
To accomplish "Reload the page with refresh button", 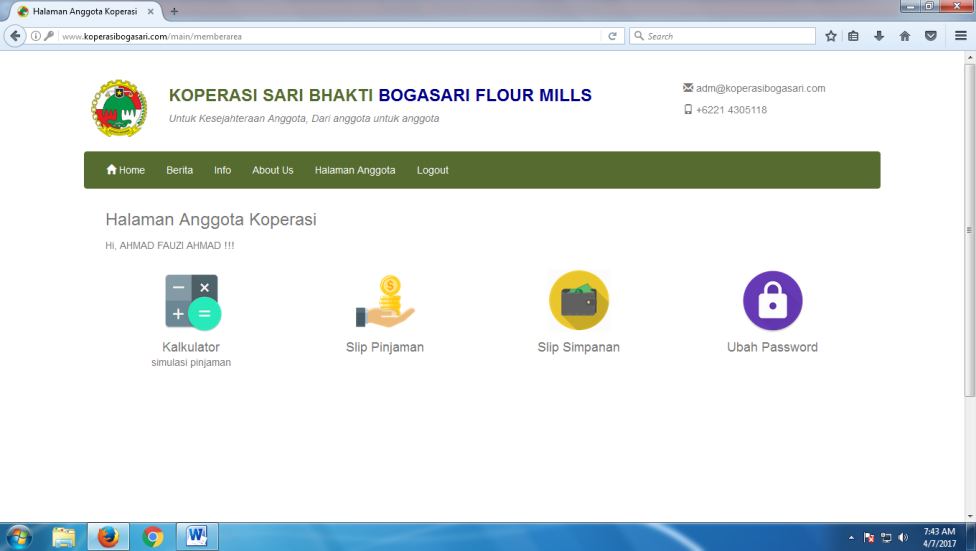I will pyautogui.click(x=612, y=36).
